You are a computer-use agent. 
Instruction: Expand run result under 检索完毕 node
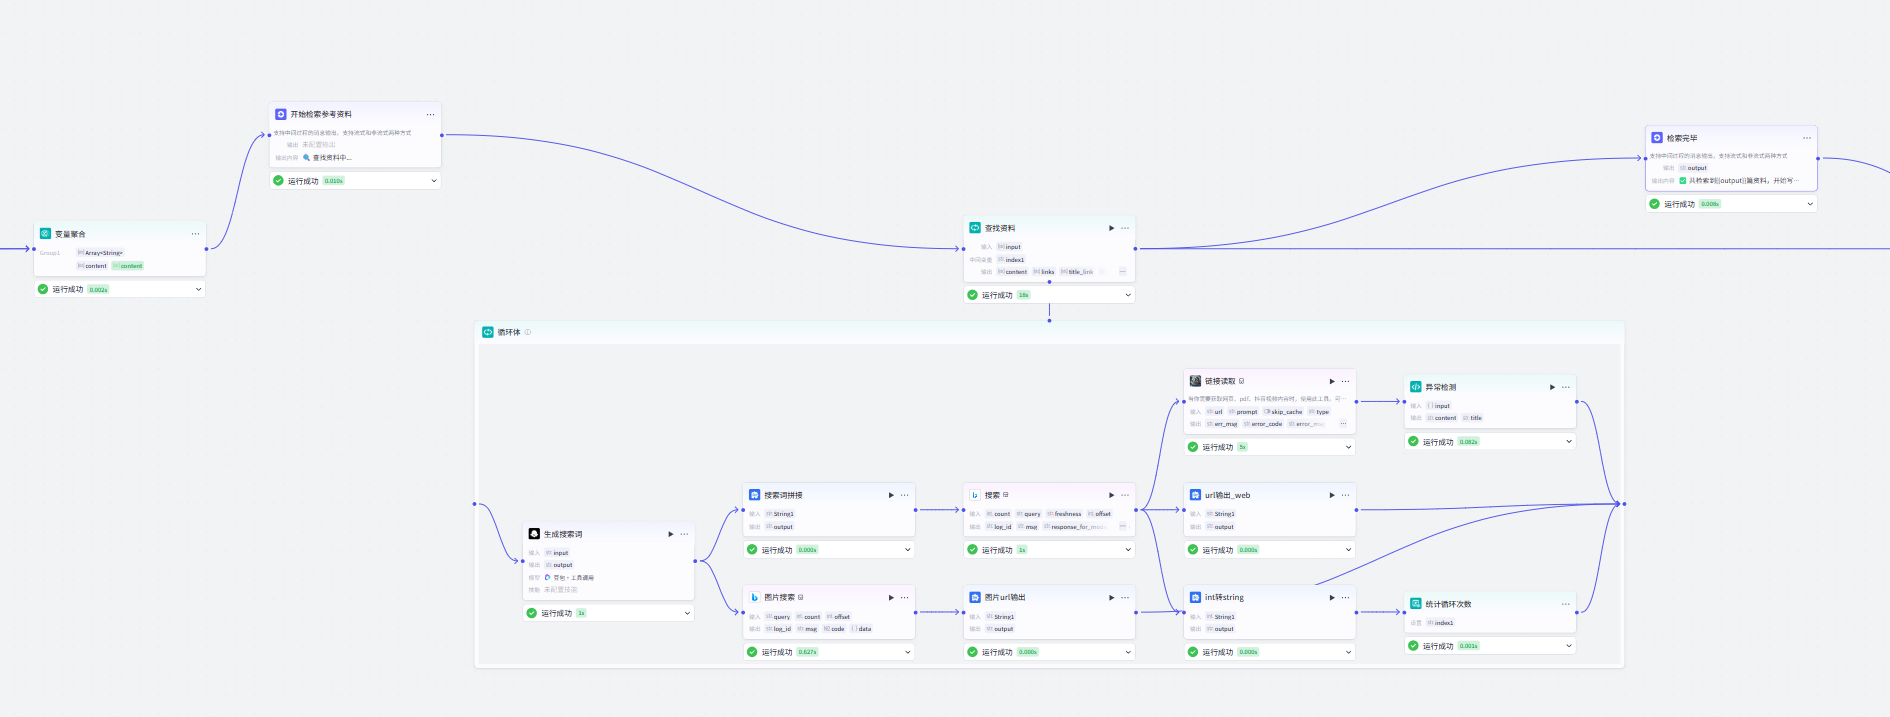tap(1810, 204)
